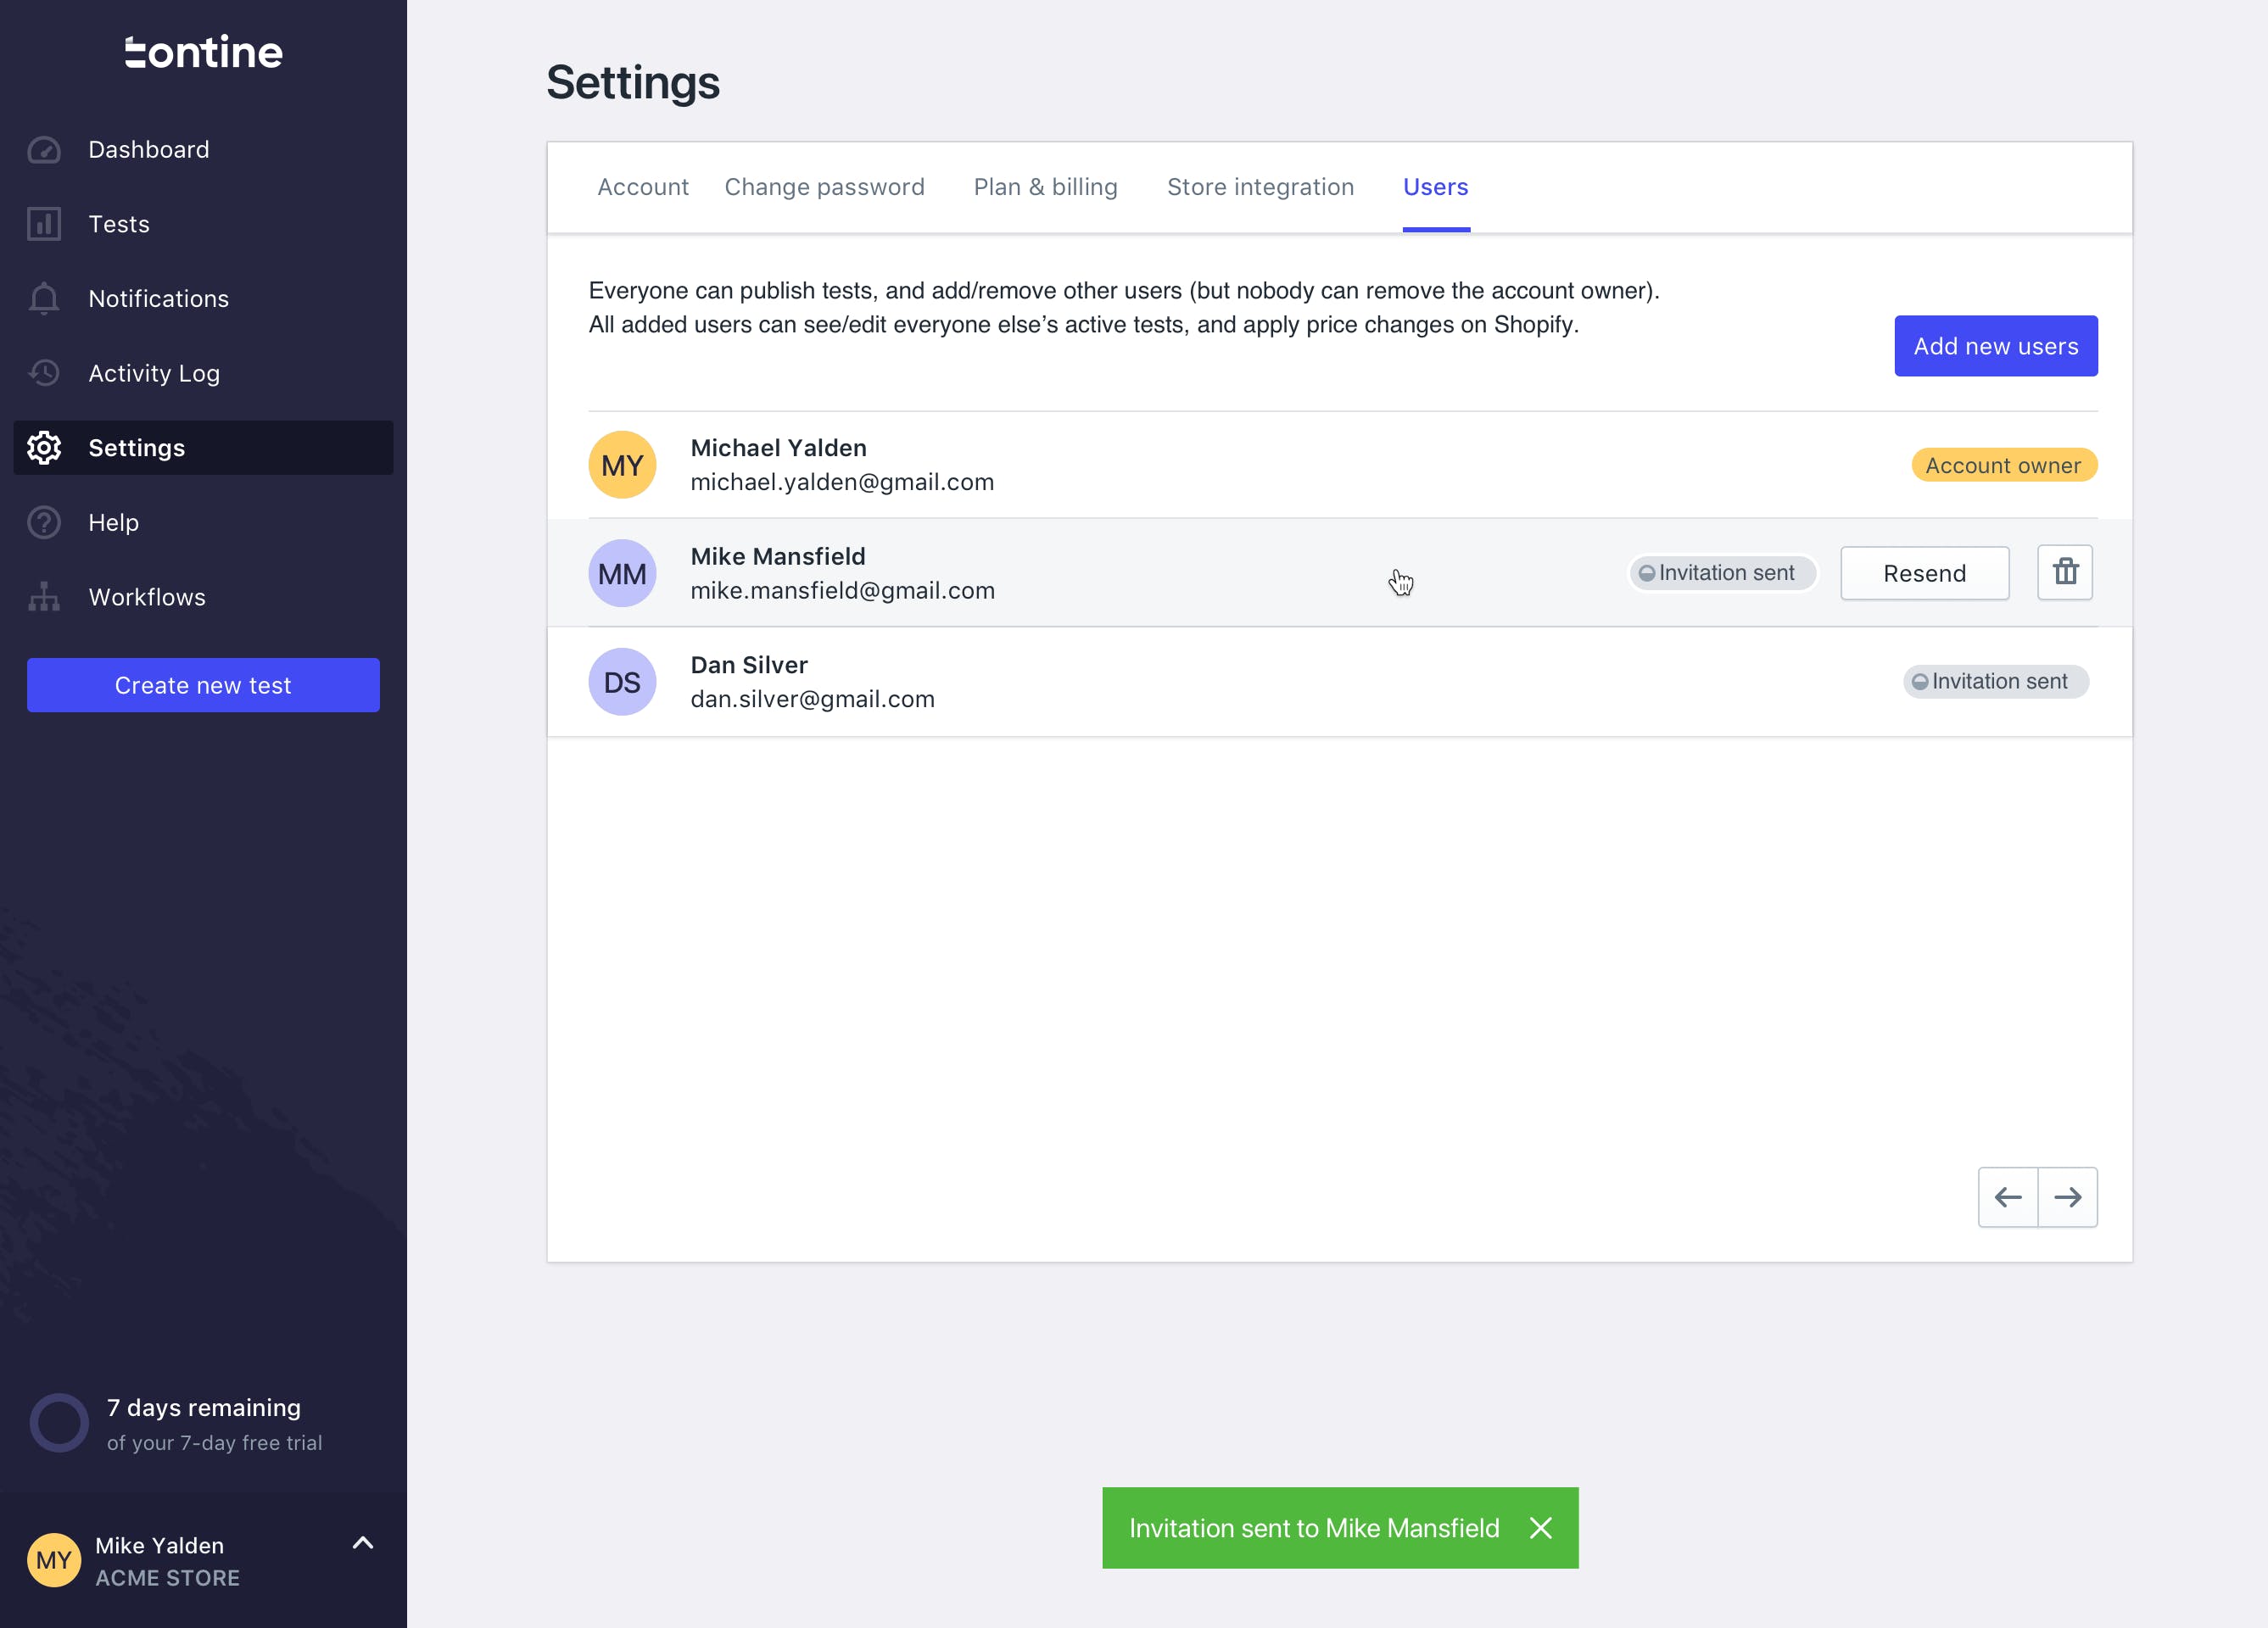Open the Store integration tab

pos(1260,187)
